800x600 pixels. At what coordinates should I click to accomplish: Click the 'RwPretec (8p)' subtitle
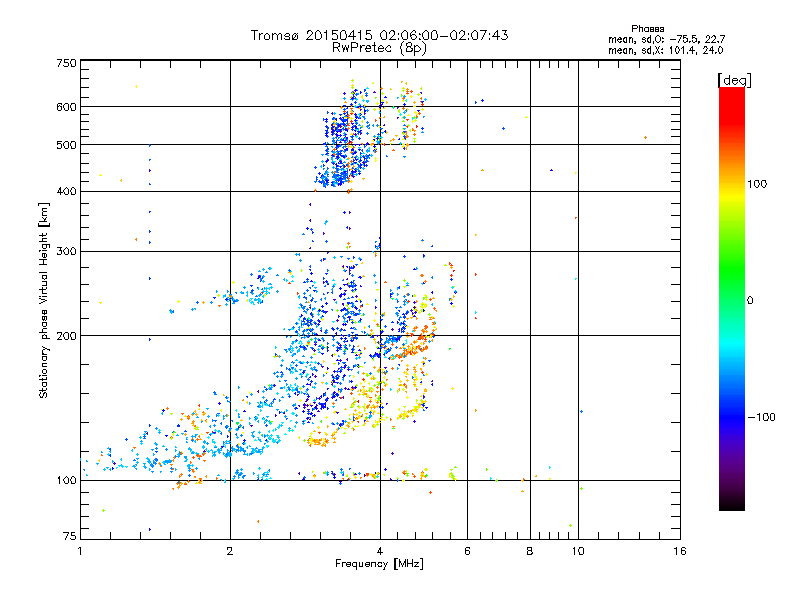point(379,48)
